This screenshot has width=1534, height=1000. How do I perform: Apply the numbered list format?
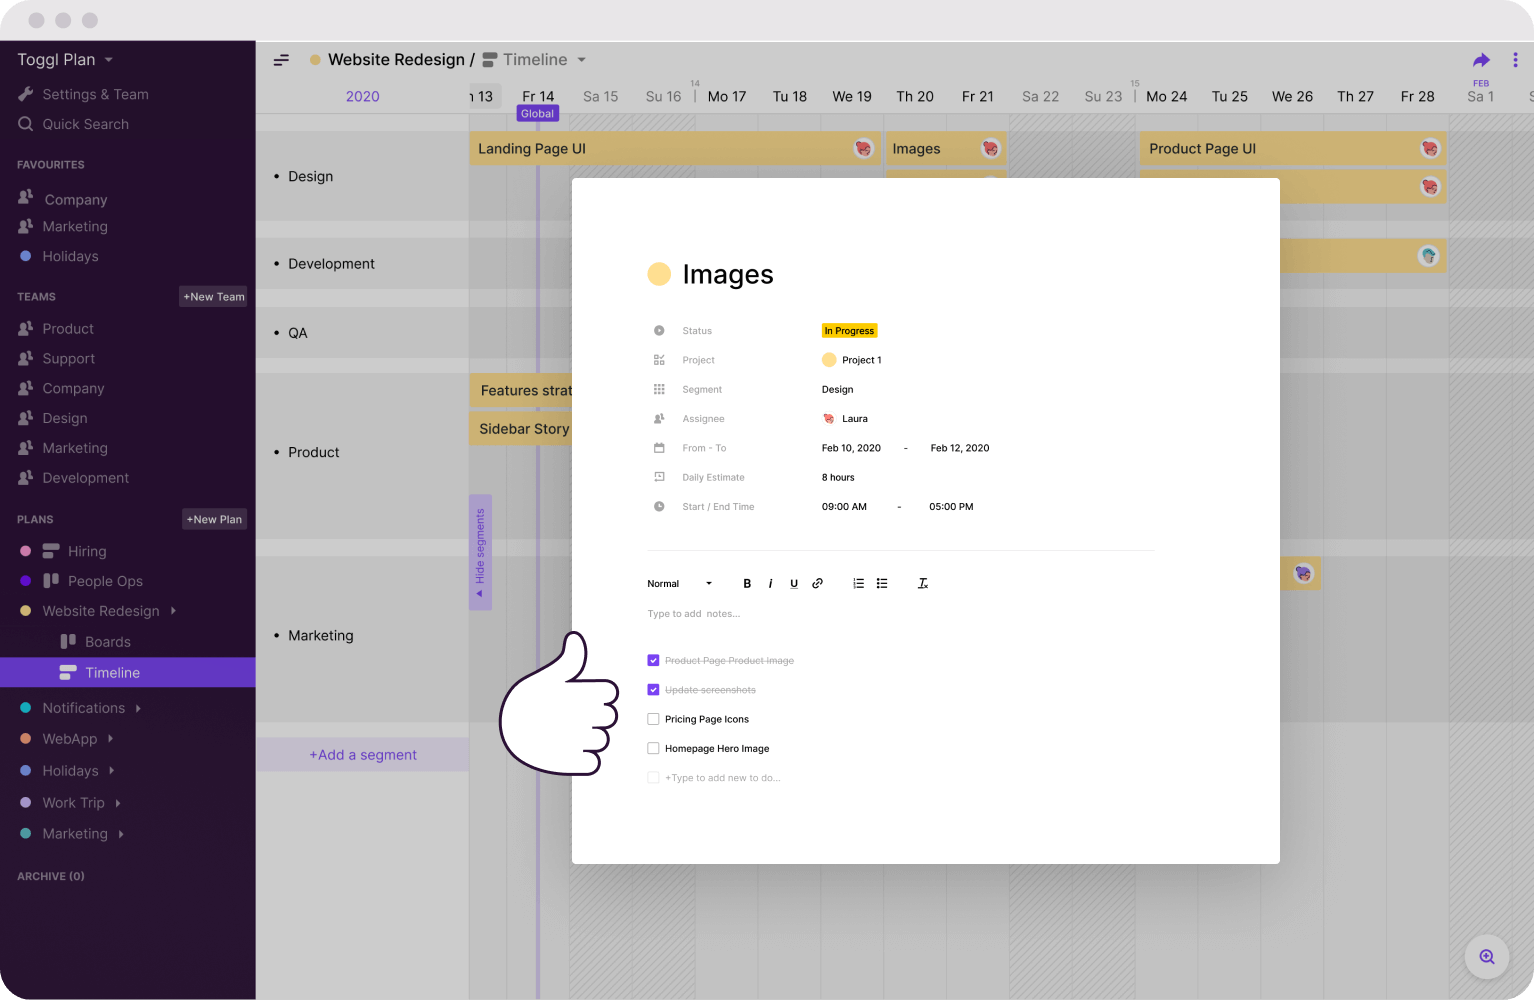858,584
